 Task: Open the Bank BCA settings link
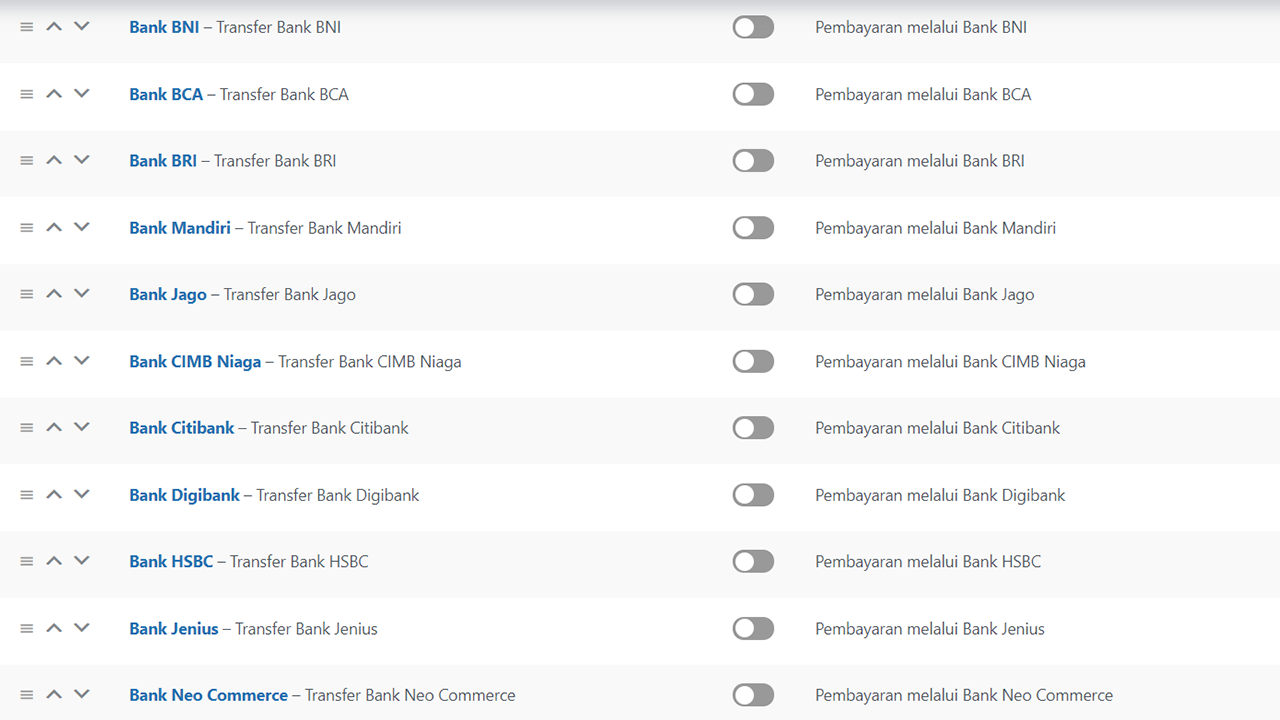(166, 94)
